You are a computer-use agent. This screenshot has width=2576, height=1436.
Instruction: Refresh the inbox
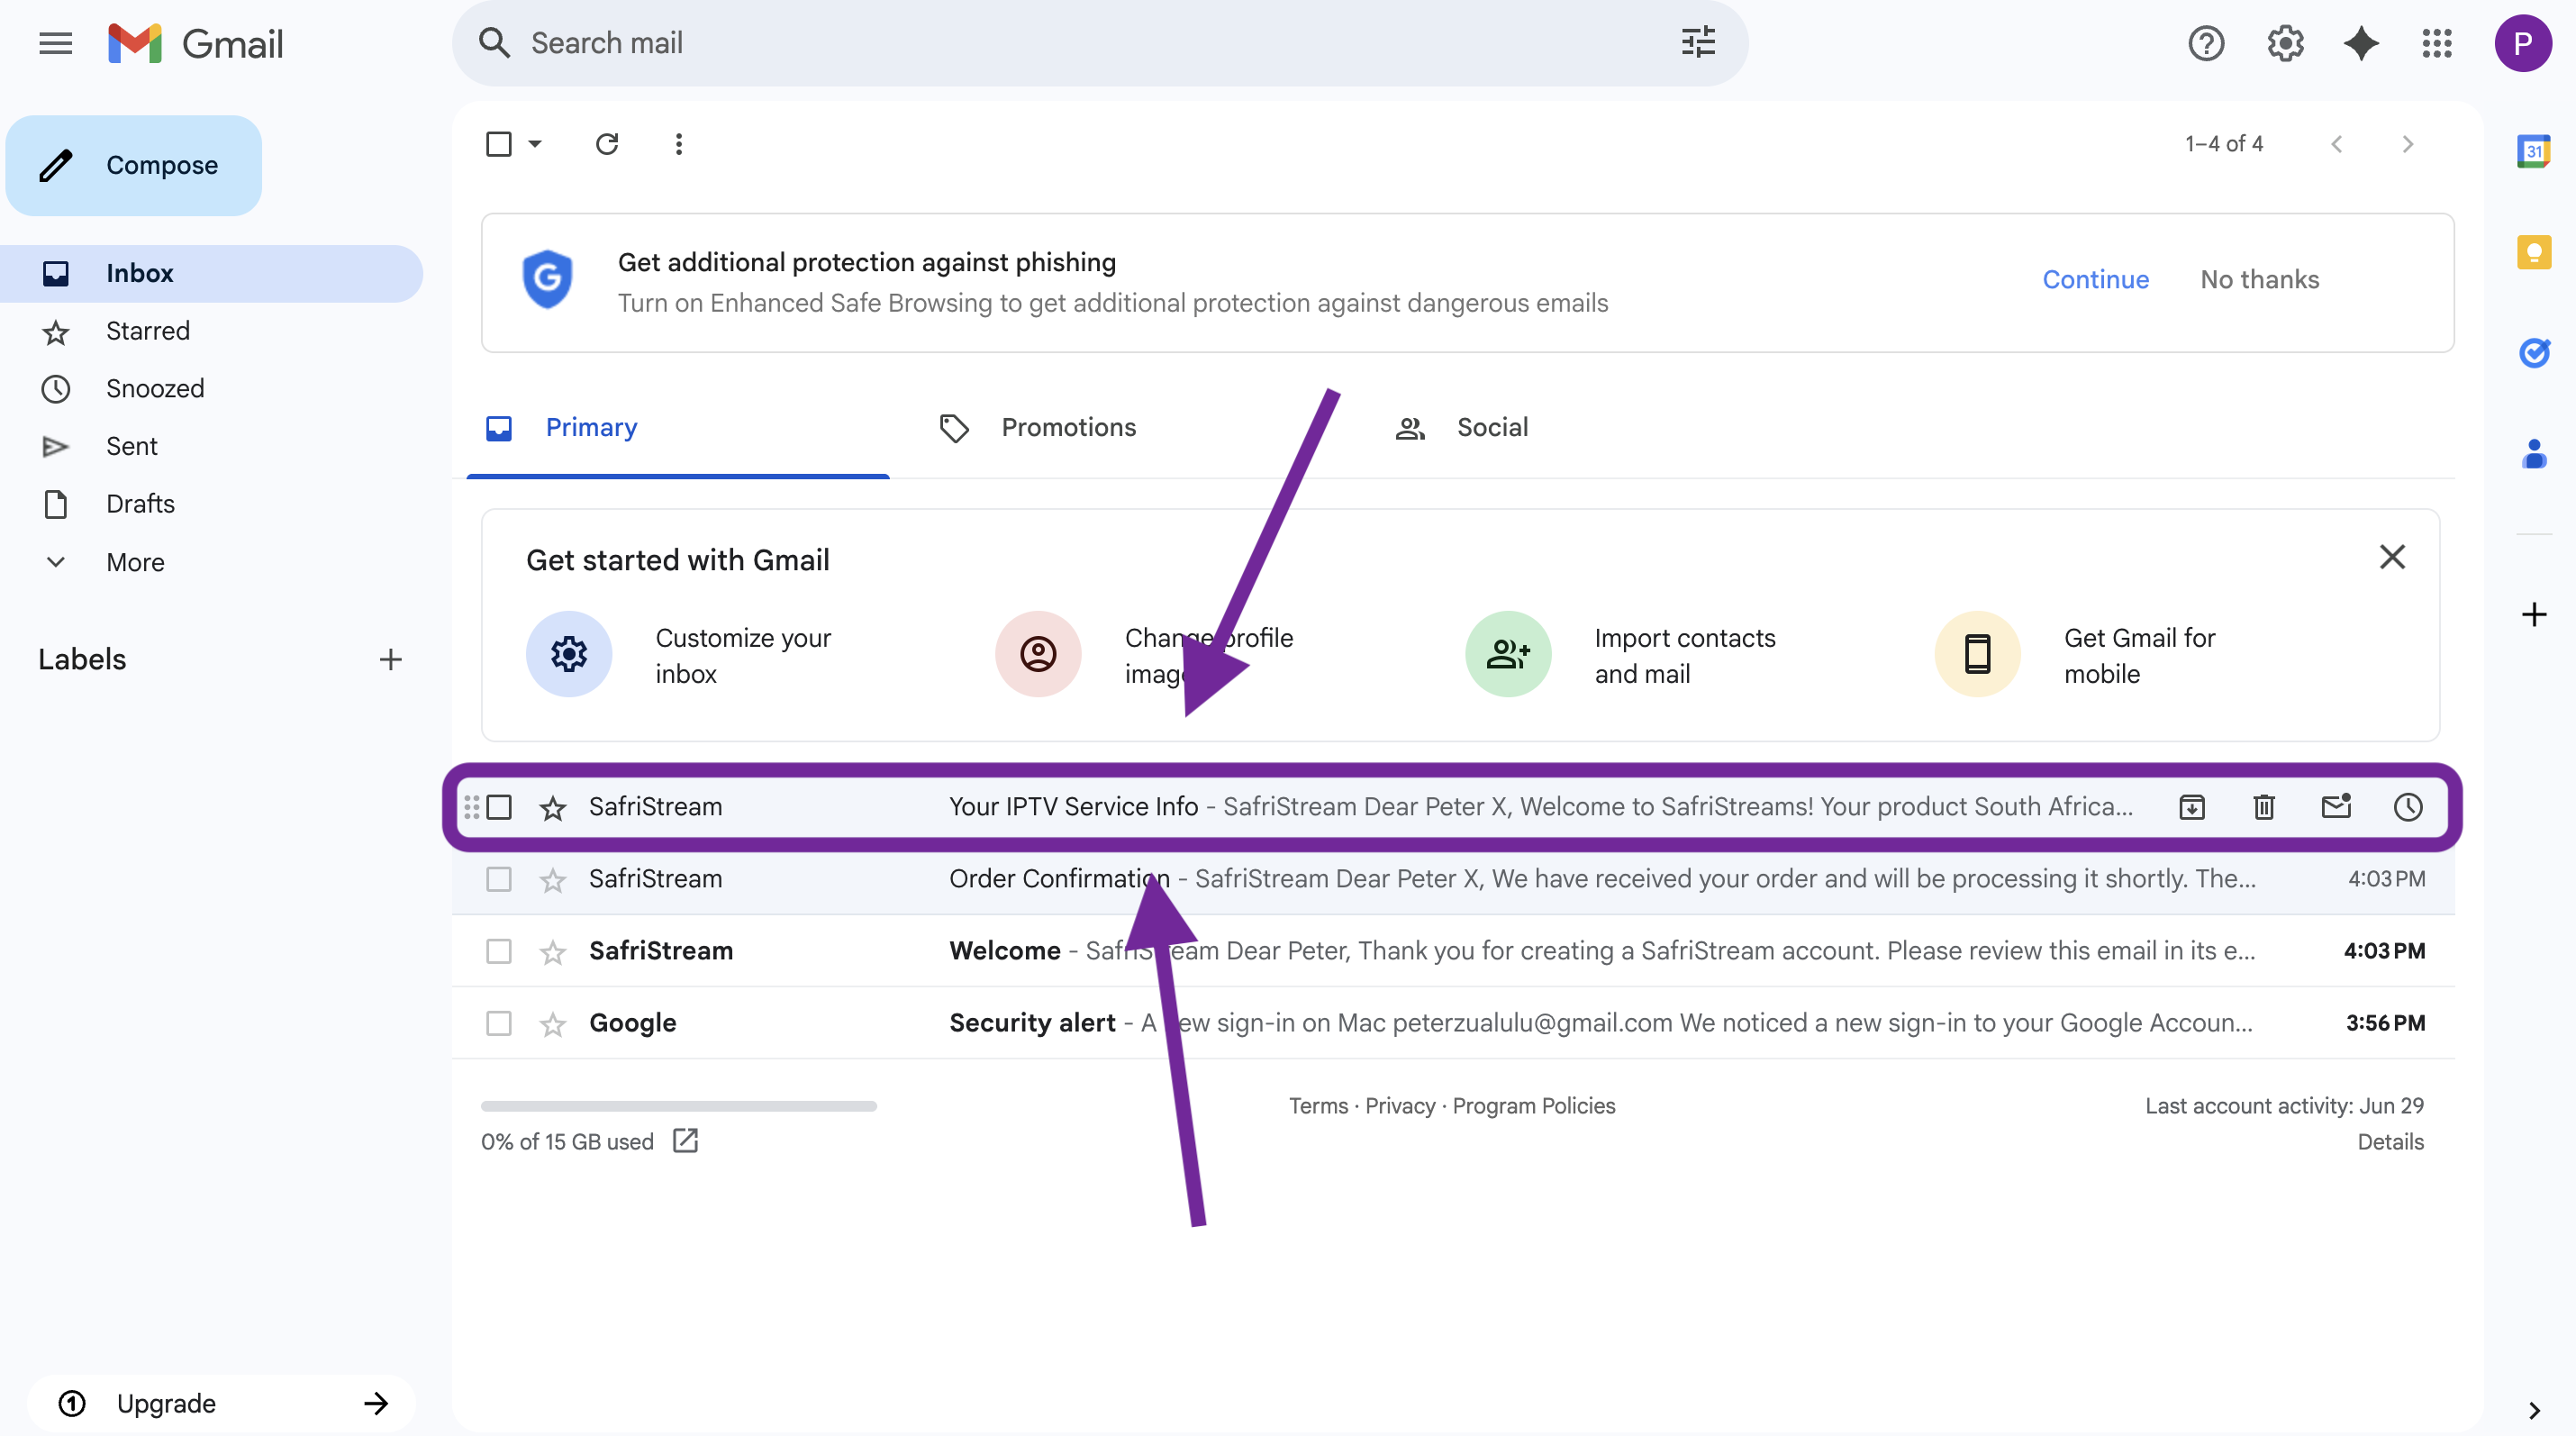607,144
